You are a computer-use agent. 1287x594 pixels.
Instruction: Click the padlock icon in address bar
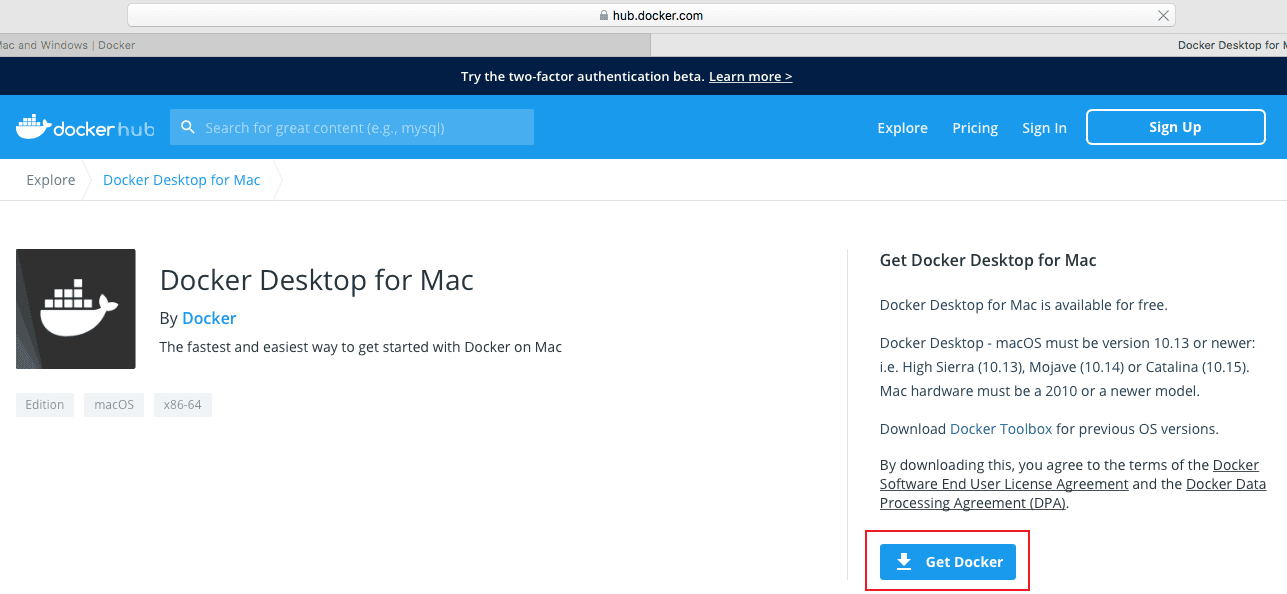tap(603, 16)
